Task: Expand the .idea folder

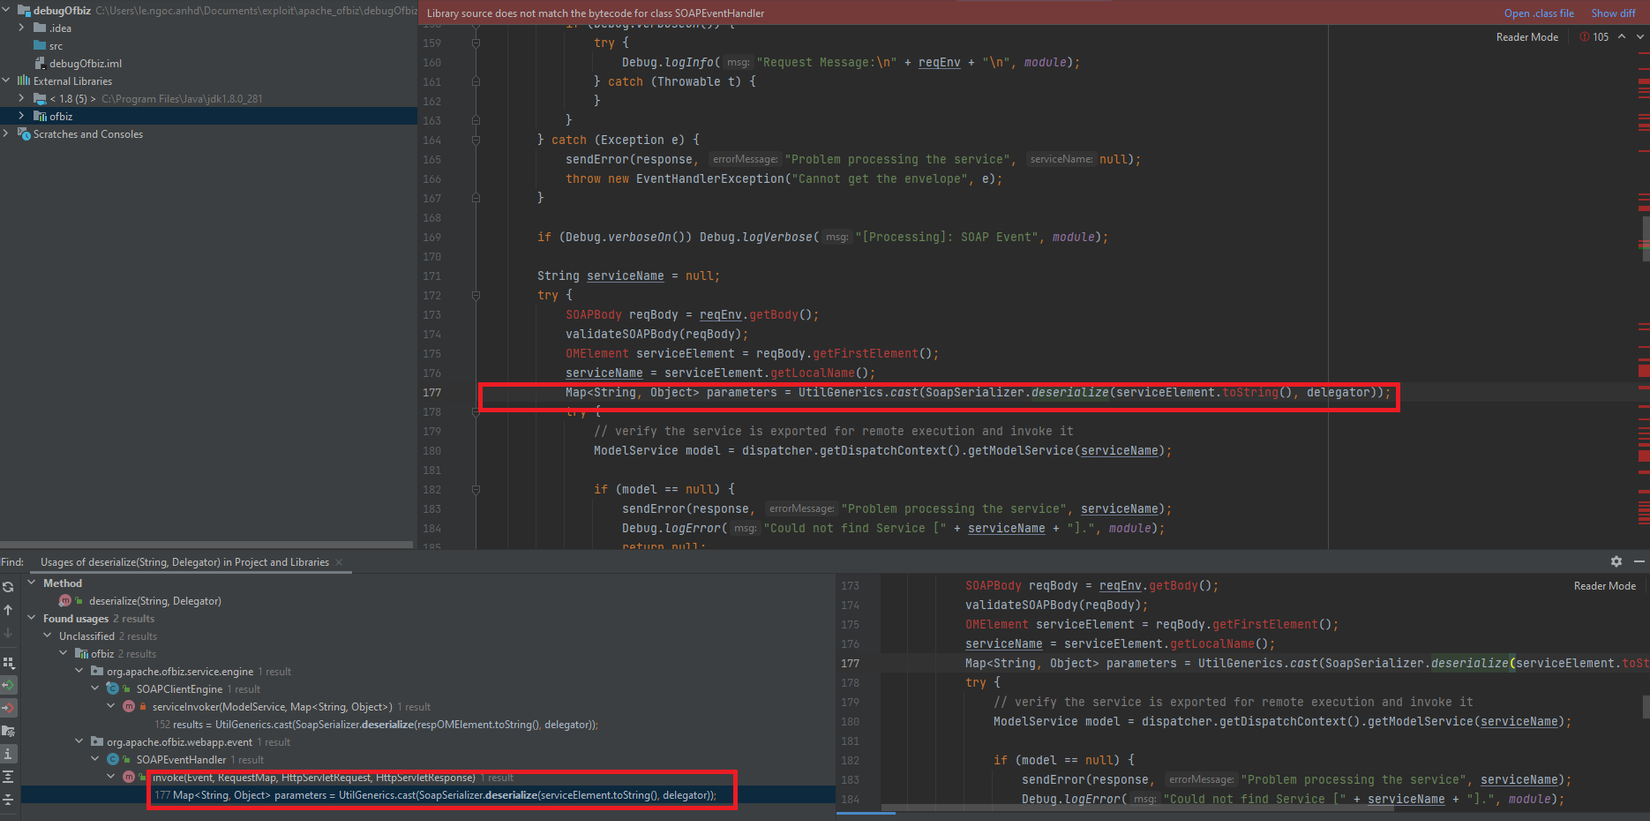Action: coord(22,28)
